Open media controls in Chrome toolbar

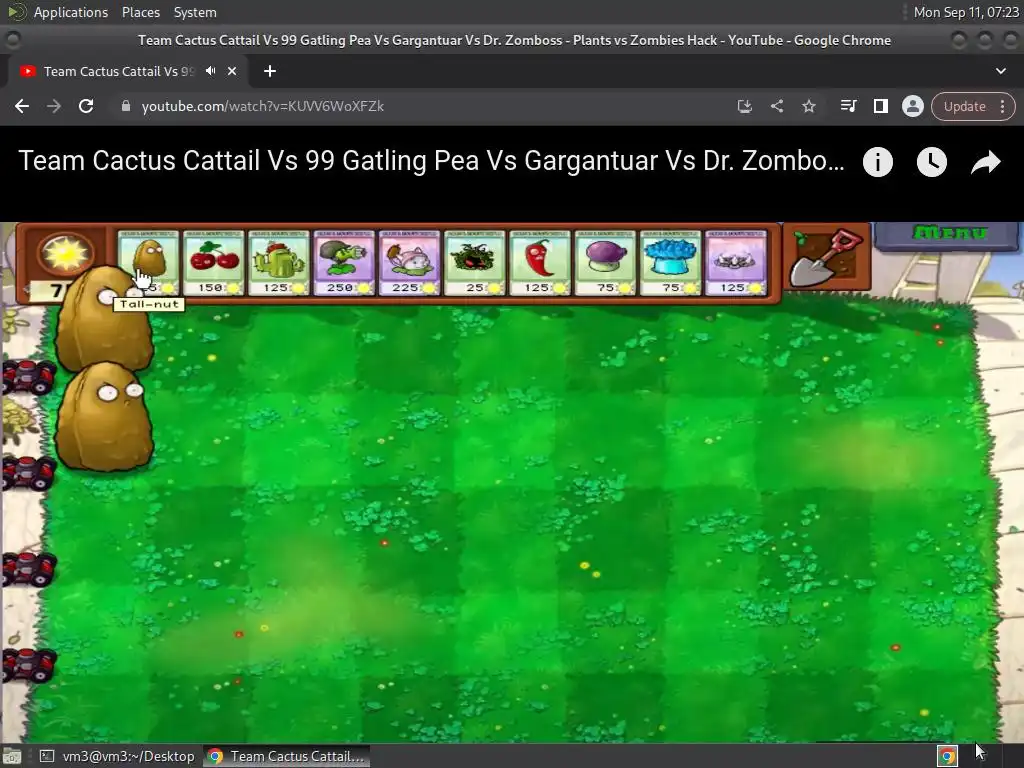[848, 106]
